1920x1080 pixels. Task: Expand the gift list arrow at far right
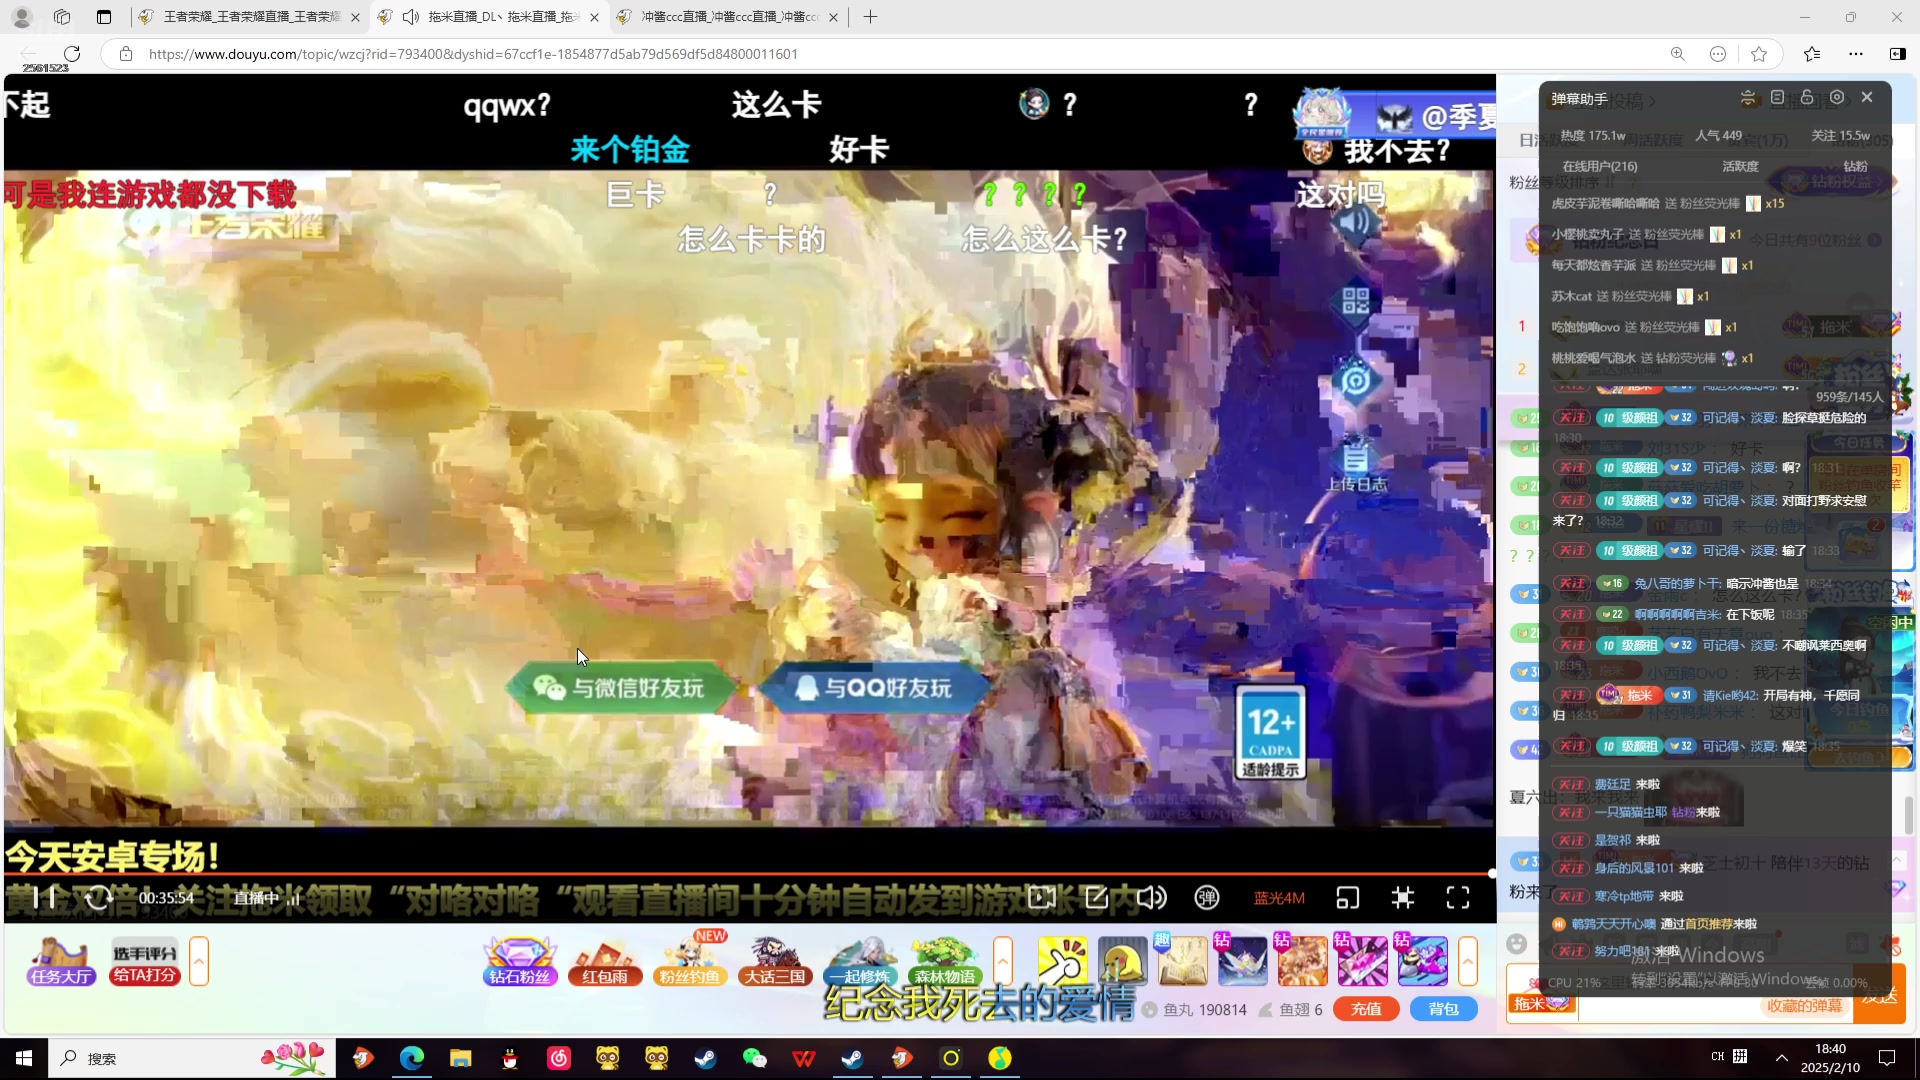pos(1468,961)
